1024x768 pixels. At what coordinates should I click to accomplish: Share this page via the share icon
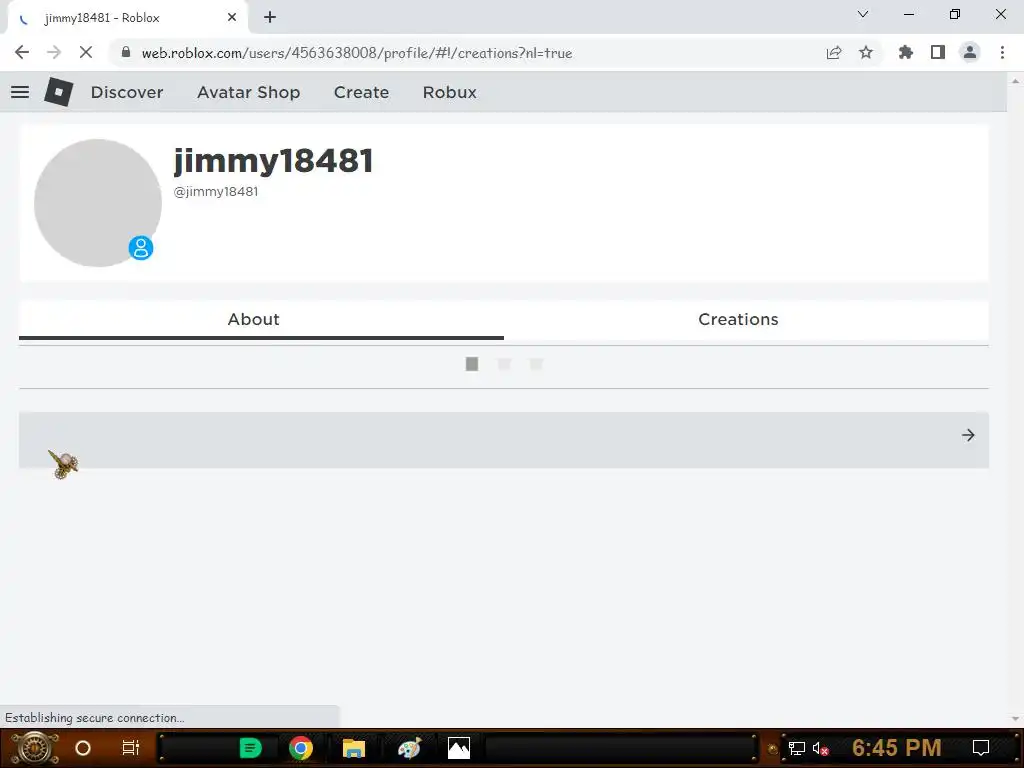pos(834,53)
